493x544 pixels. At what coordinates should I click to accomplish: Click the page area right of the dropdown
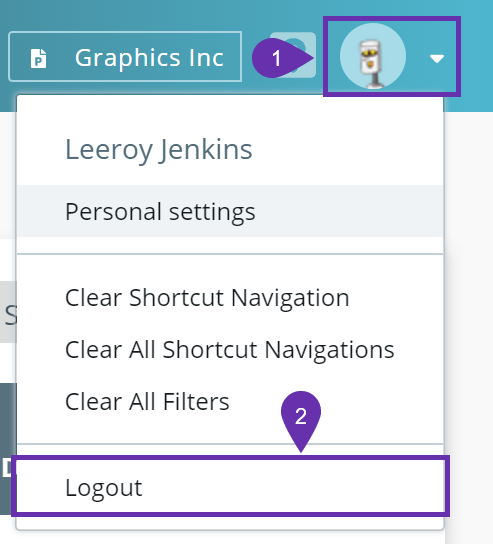(469, 312)
